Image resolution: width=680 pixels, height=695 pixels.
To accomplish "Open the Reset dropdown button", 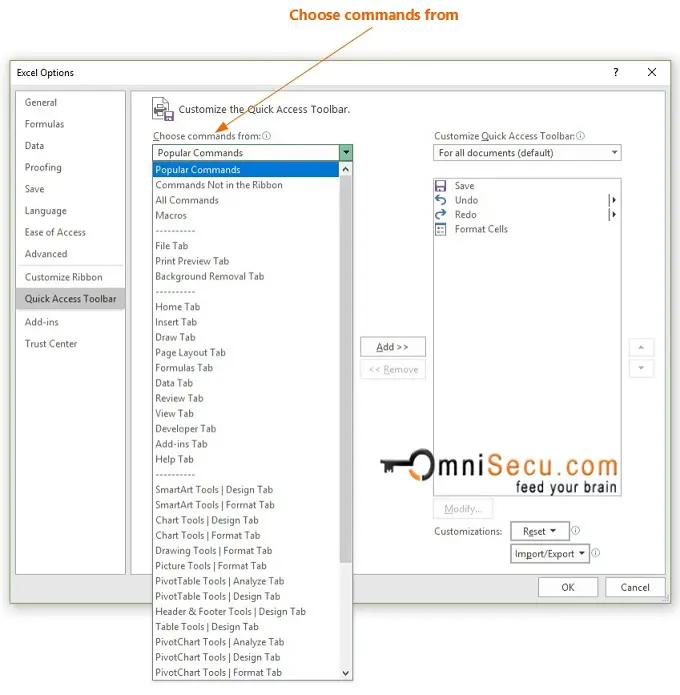I will click(539, 531).
